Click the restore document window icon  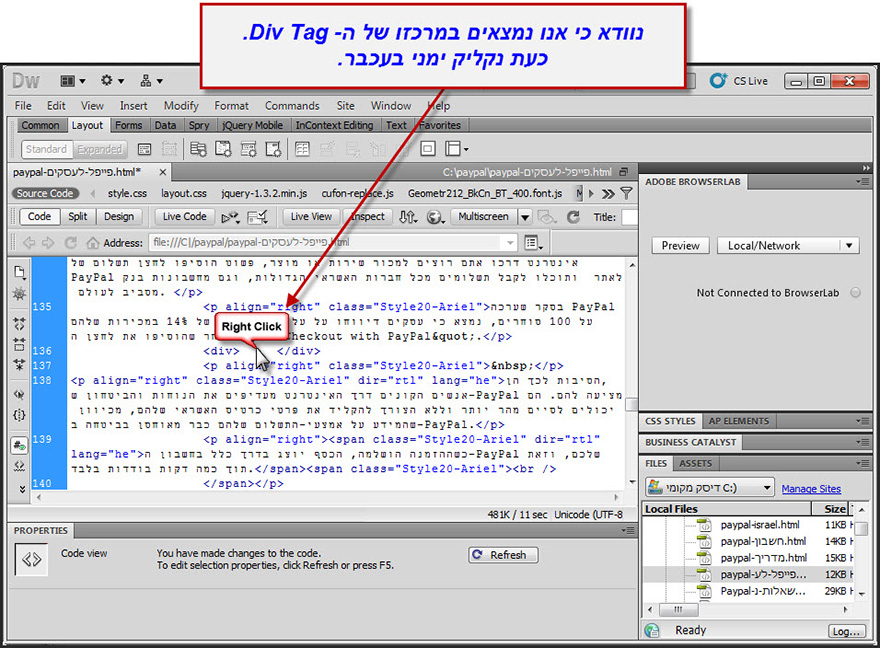pyautogui.click(x=624, y=172)
